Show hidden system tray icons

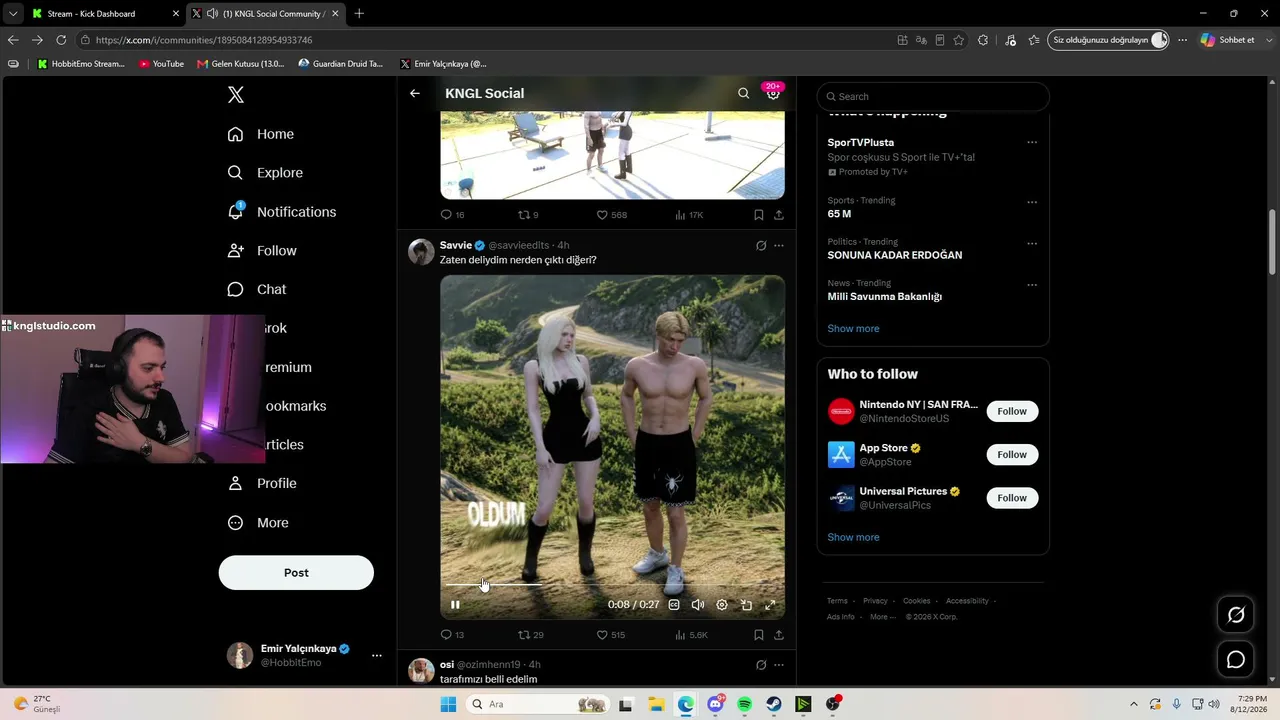(1133, 704)
